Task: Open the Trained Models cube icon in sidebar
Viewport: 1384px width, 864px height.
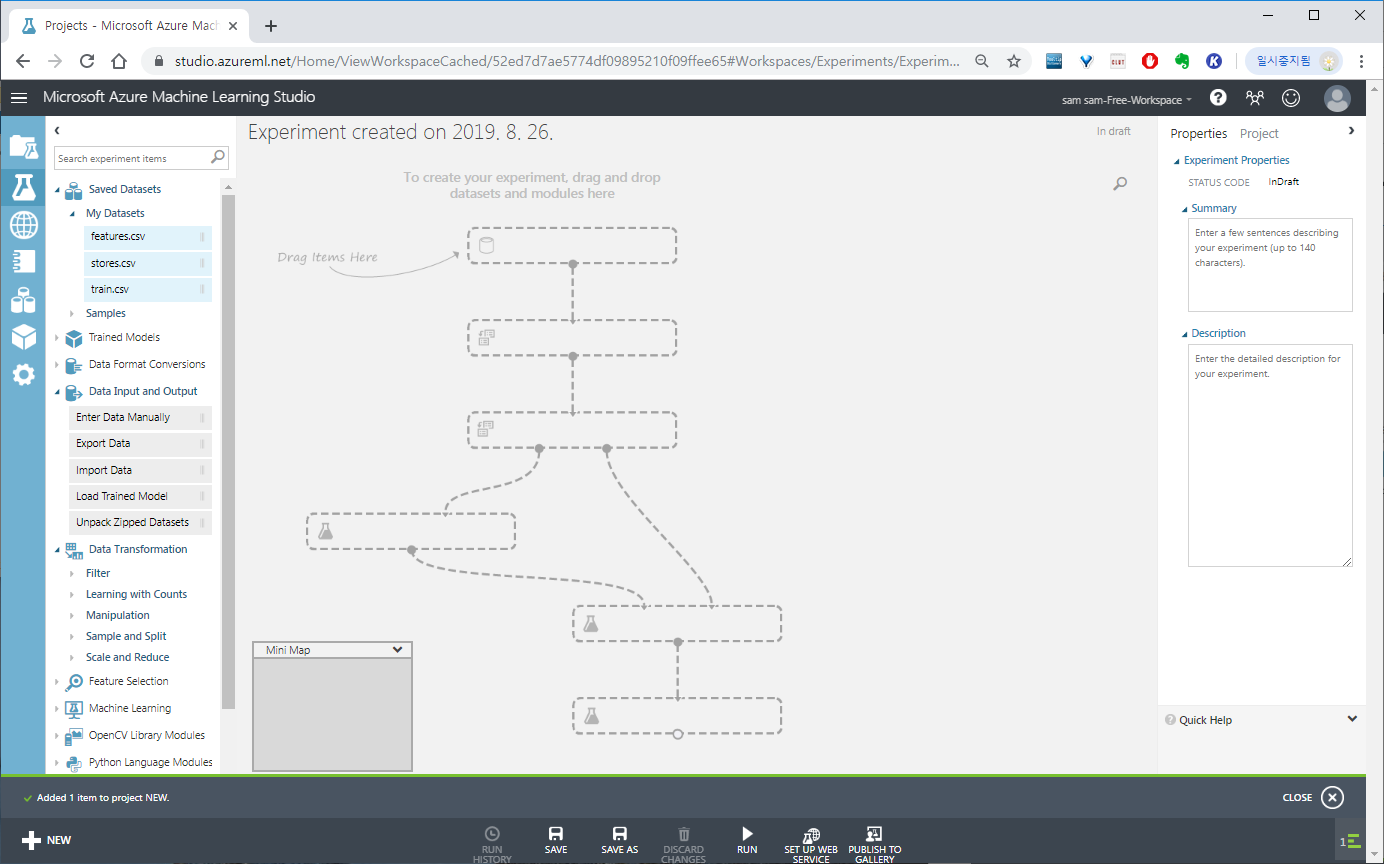Action: (23, 337)
